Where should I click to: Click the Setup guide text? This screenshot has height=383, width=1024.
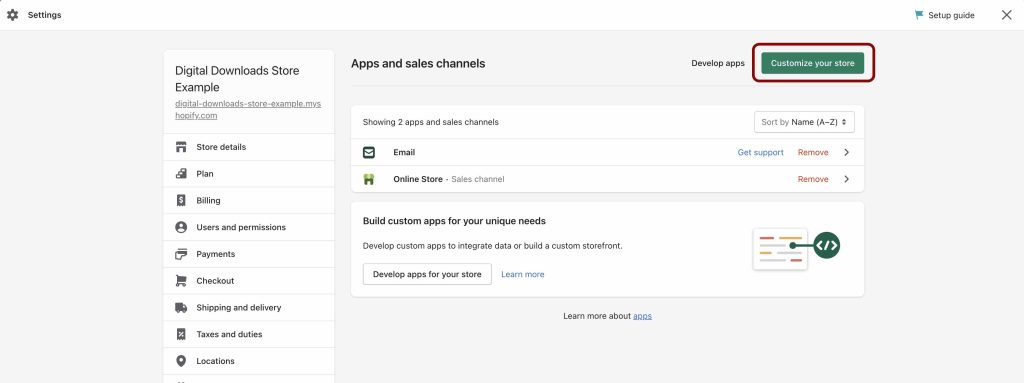pos(952,15)
